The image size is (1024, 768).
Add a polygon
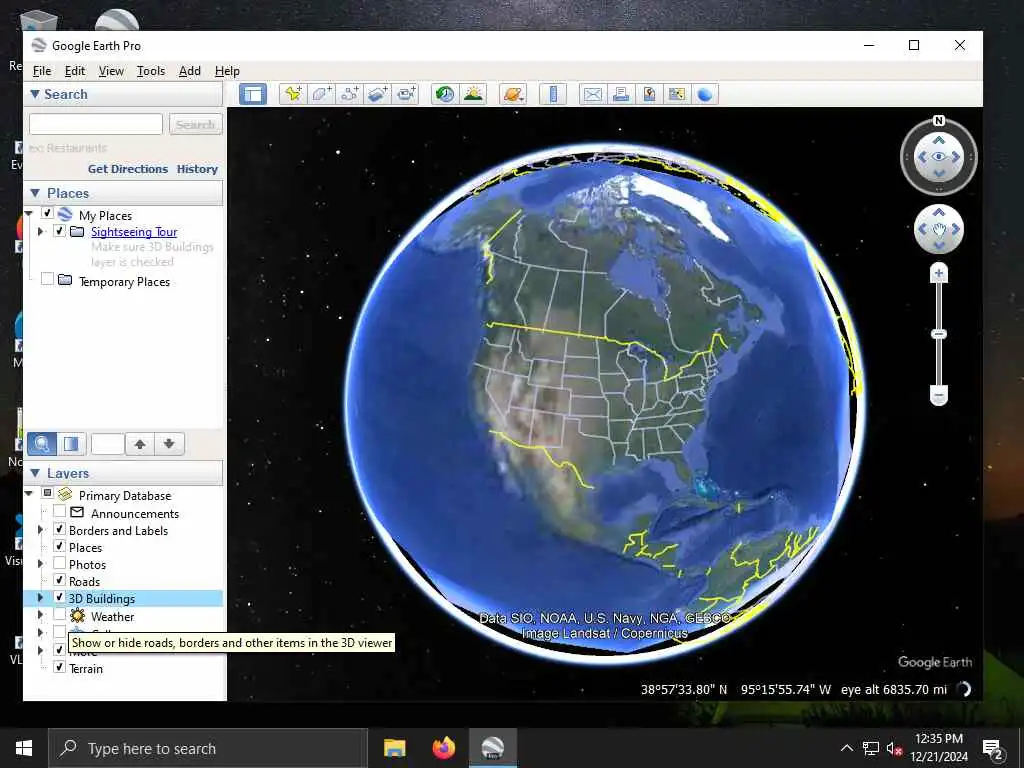click(321, 94)
